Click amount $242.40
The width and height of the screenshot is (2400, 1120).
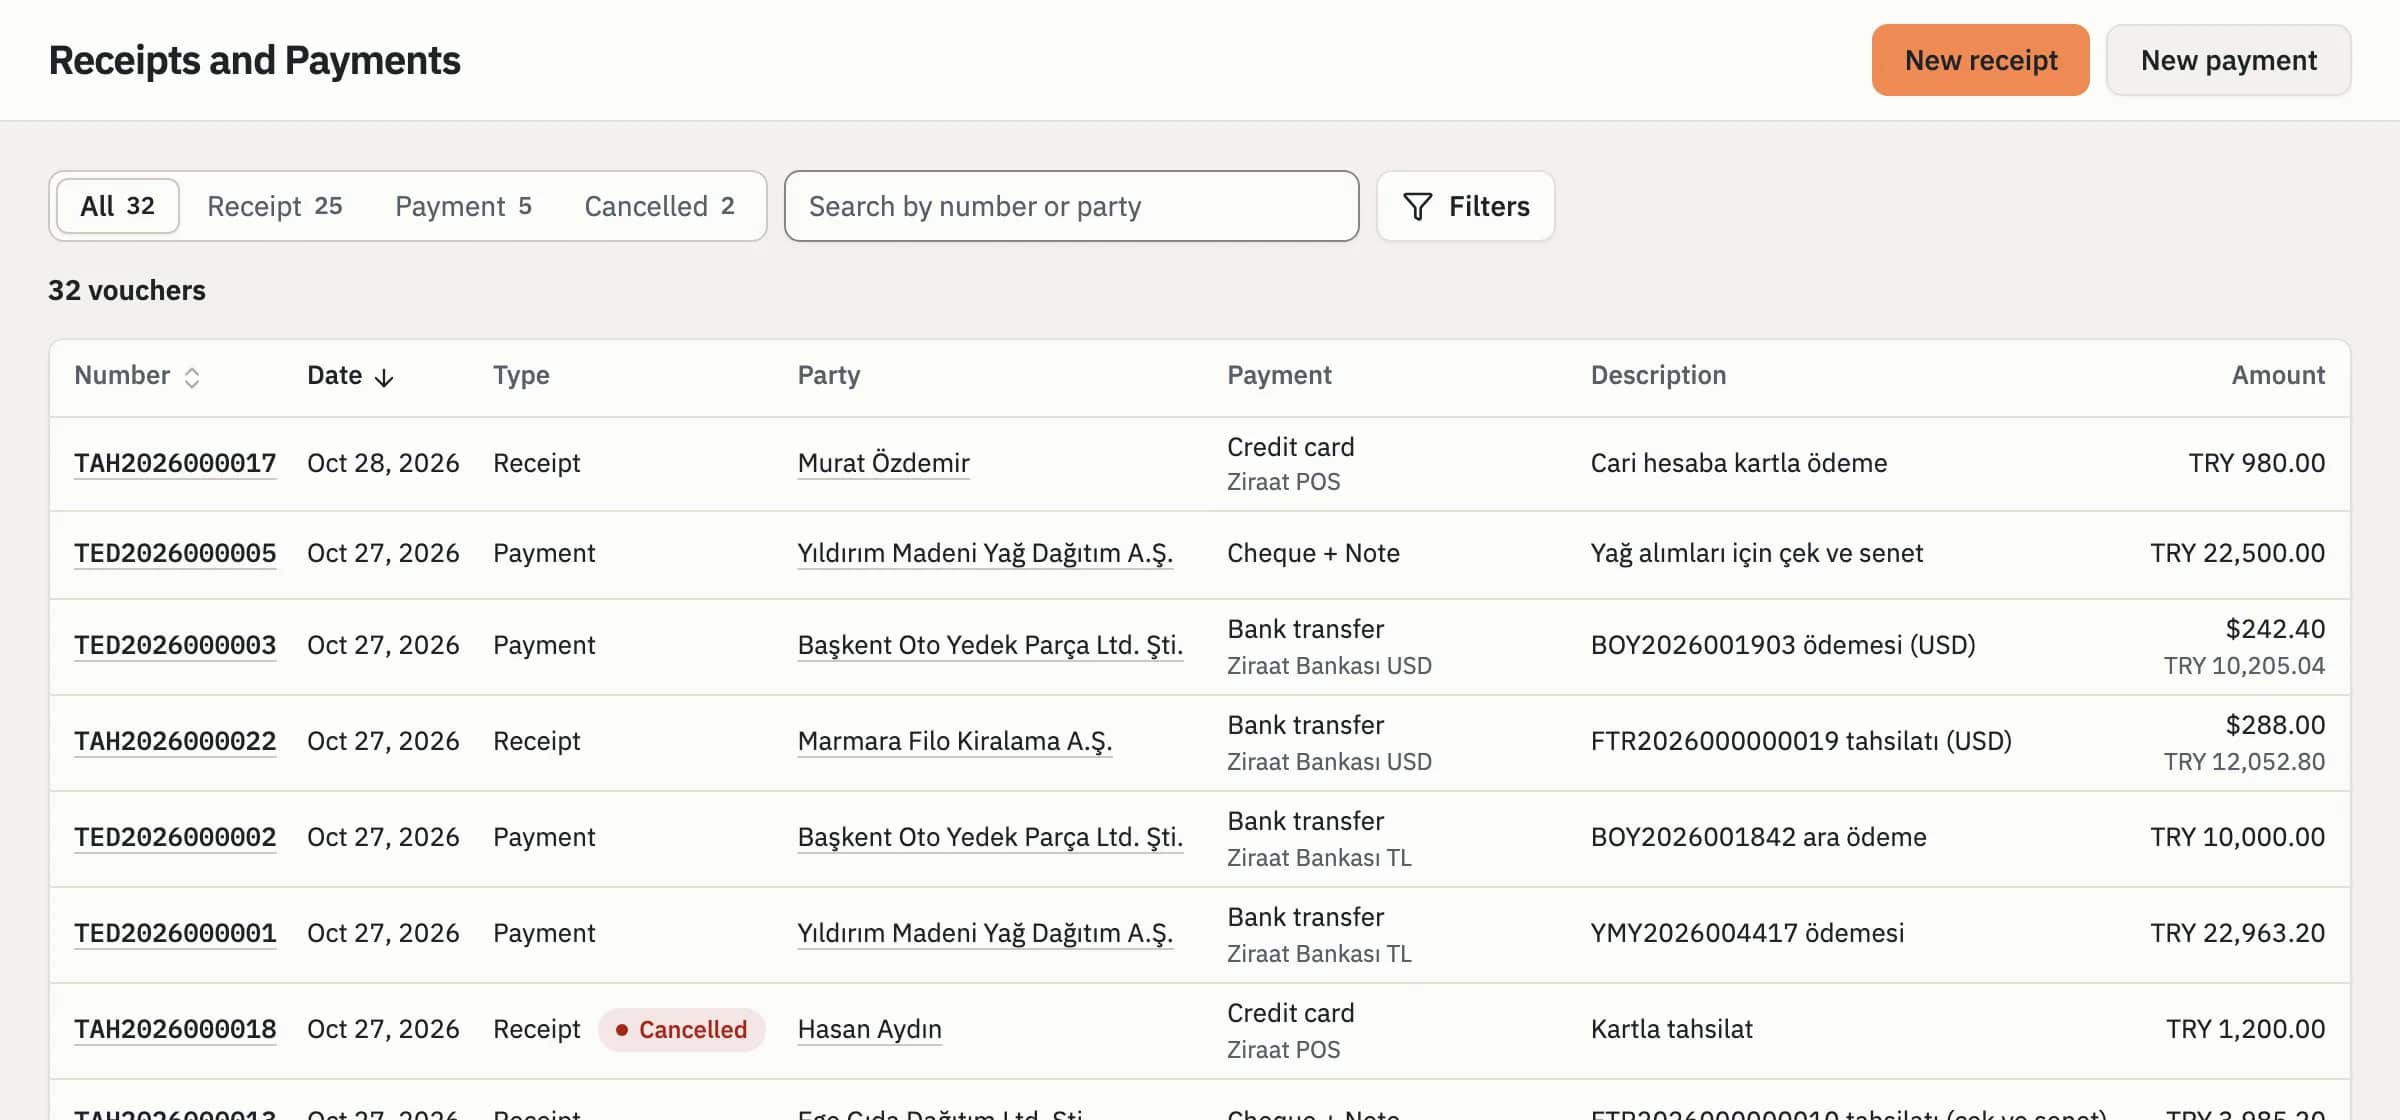tap(2275, 629)
